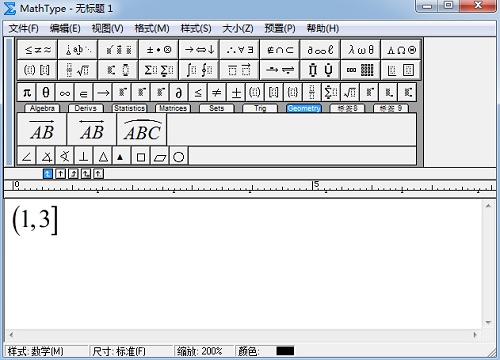This screenshot has height=360, width=500.
Task: Open the arrow symbols palette (→⇔↓)
Action: (x=199, y=50)
